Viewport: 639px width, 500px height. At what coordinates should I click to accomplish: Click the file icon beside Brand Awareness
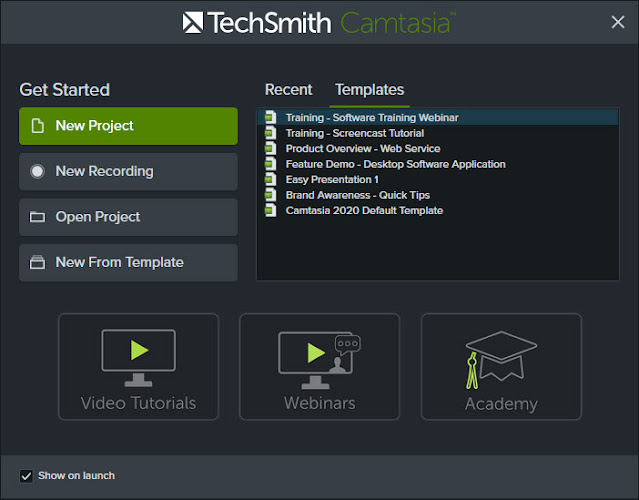click(270, 195)
